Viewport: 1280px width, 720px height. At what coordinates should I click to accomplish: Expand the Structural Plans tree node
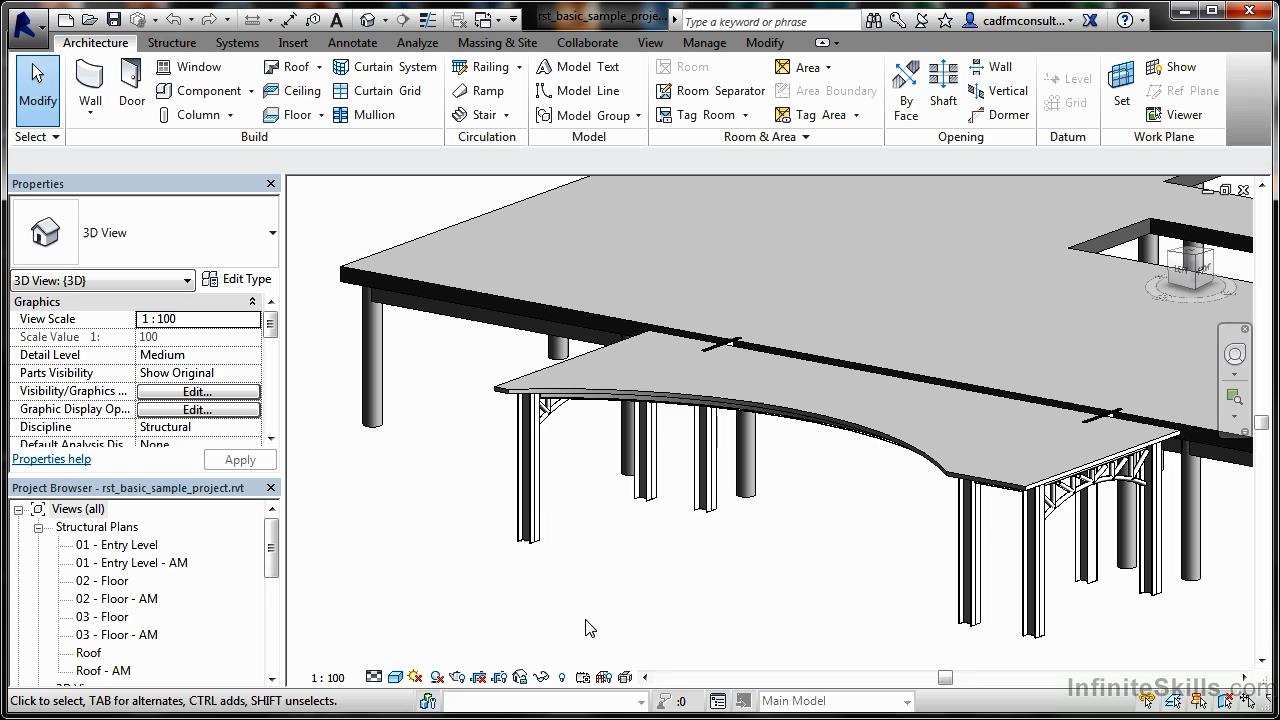pos(39,526)
